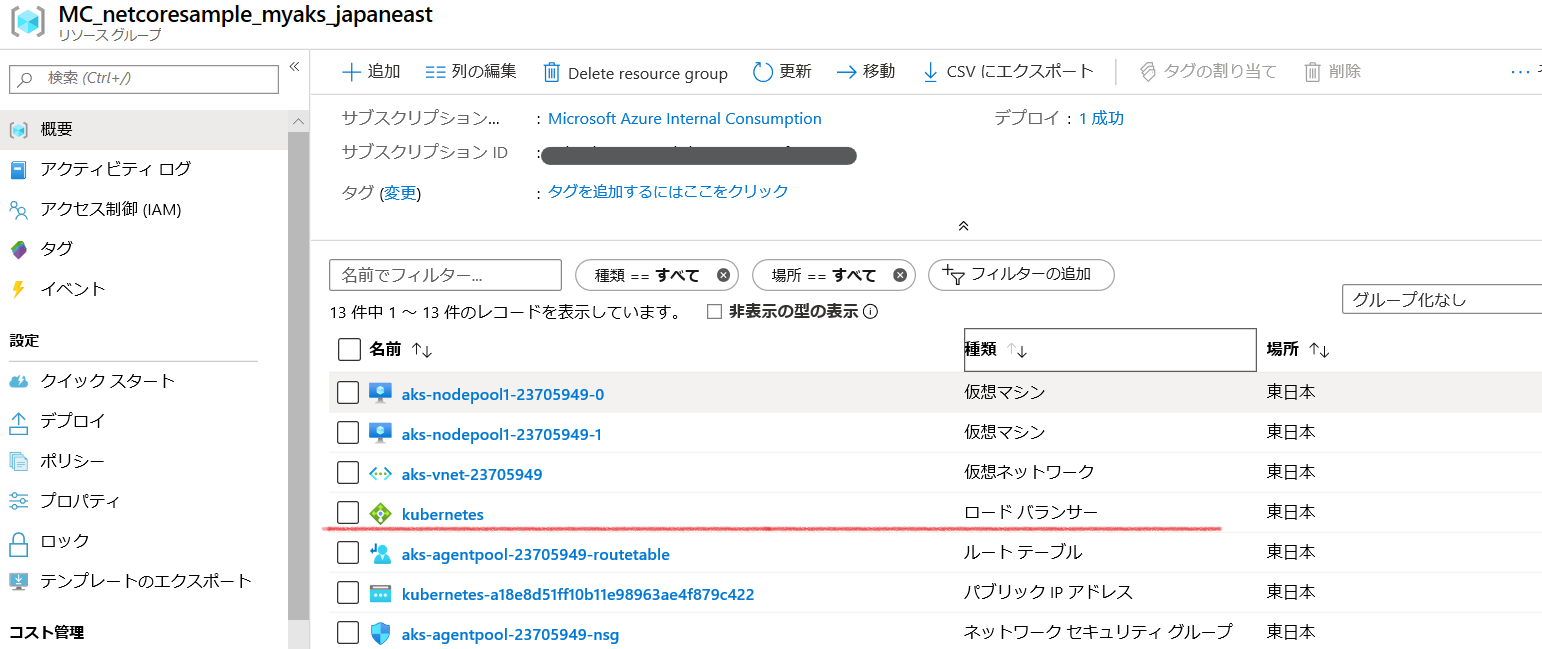
Task: Open the 追加 (Add) toolbar button
Action: pos(371,72)
